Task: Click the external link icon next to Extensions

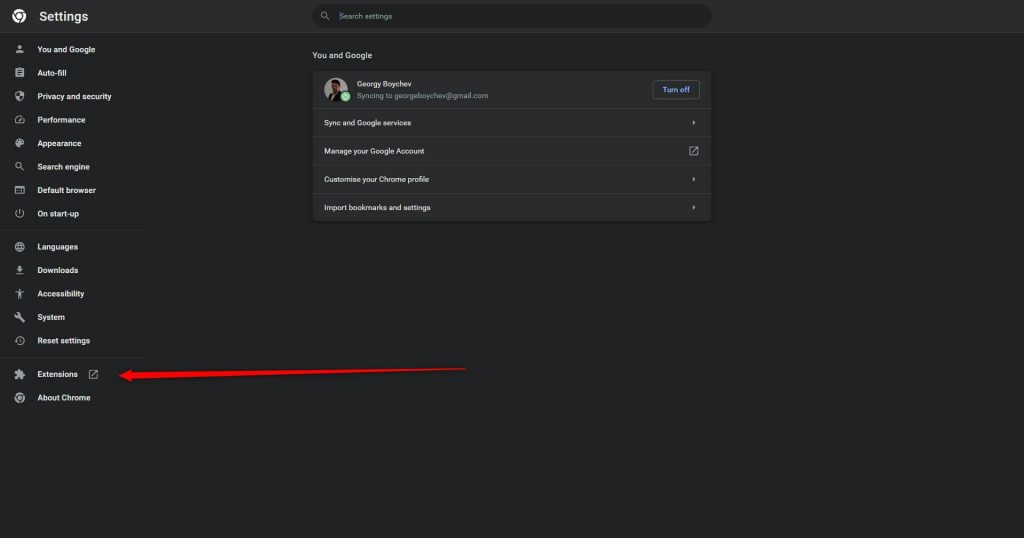Action: pos(93,374)
